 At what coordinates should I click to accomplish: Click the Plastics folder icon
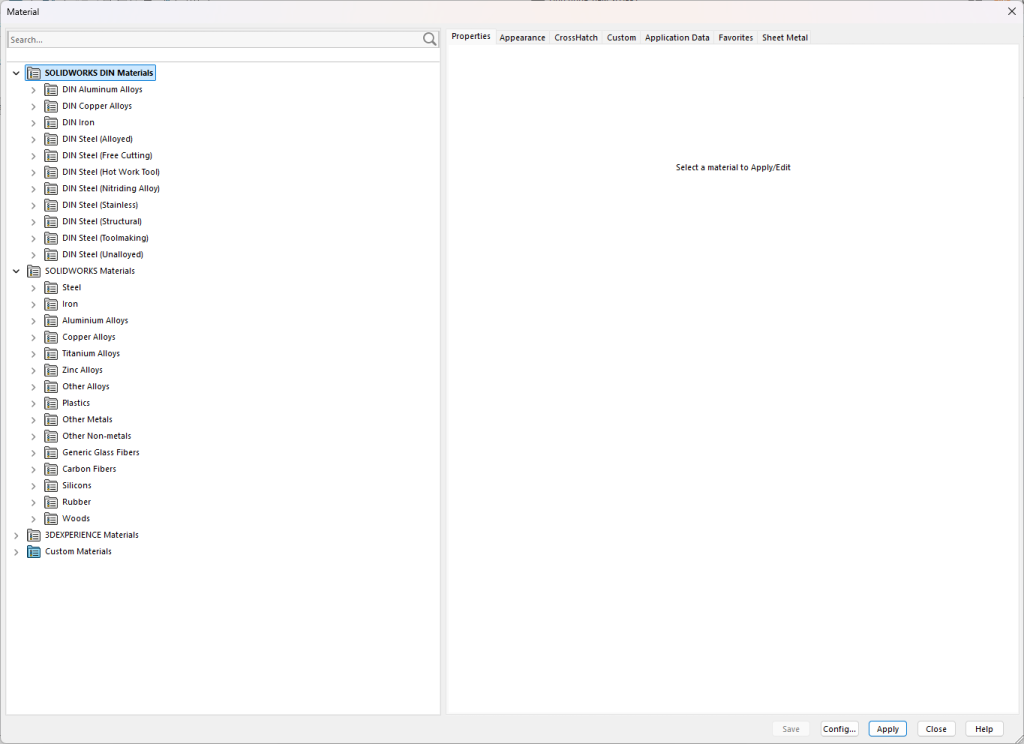51,403
